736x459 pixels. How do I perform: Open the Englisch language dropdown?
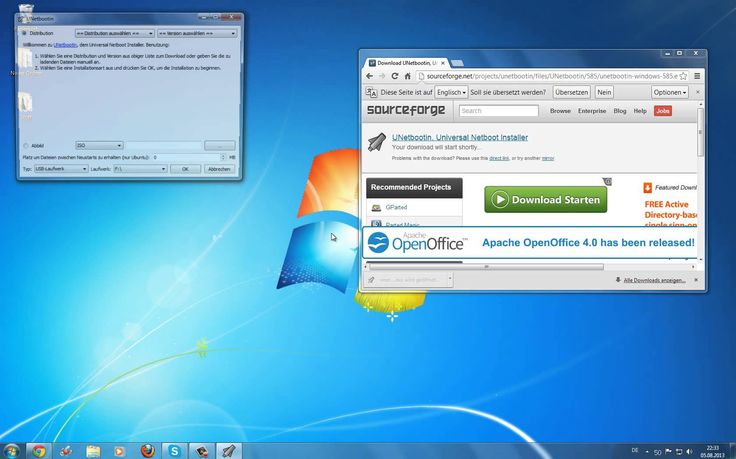[451, 92]
